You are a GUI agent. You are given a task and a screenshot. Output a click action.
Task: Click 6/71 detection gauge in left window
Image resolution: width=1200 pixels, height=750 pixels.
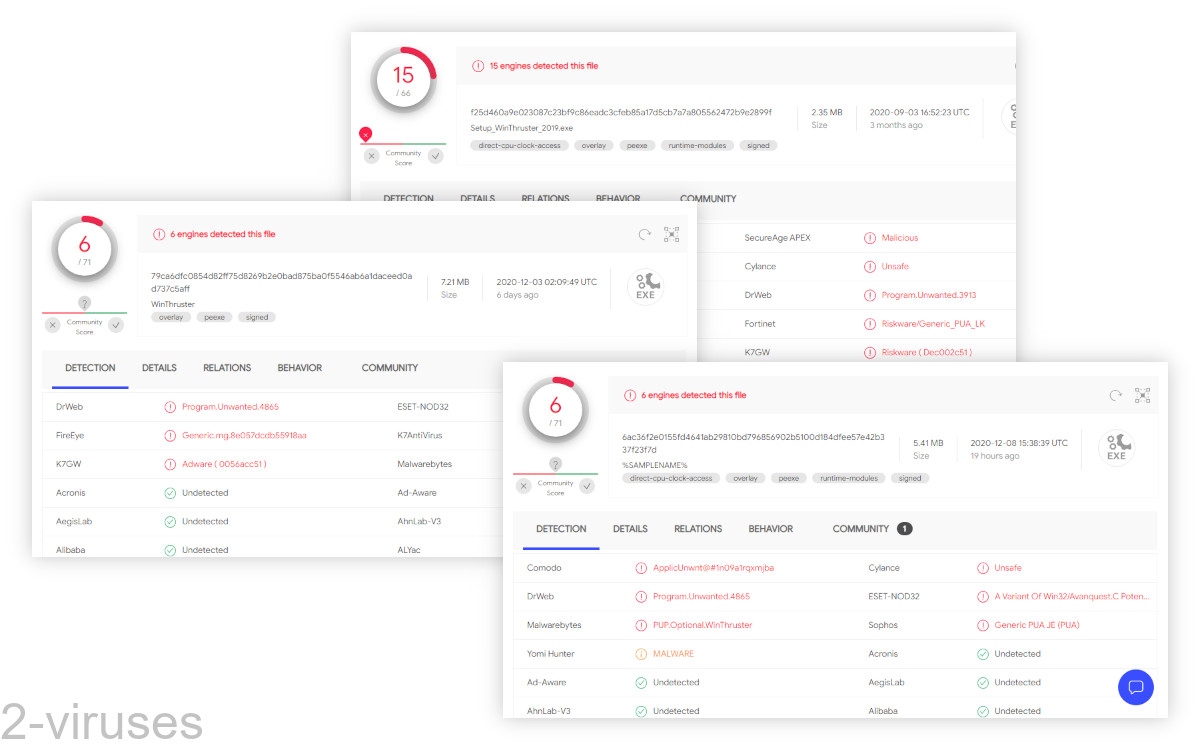click(x=84, y=248)
